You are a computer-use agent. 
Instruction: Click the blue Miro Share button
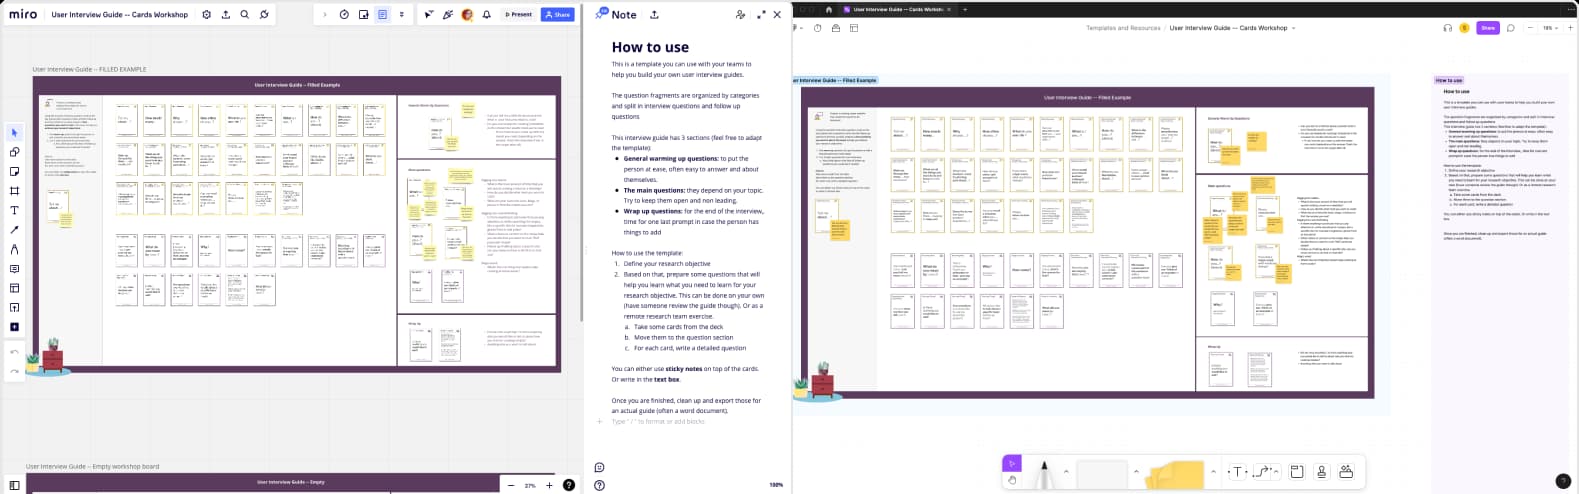pos(557,15)
